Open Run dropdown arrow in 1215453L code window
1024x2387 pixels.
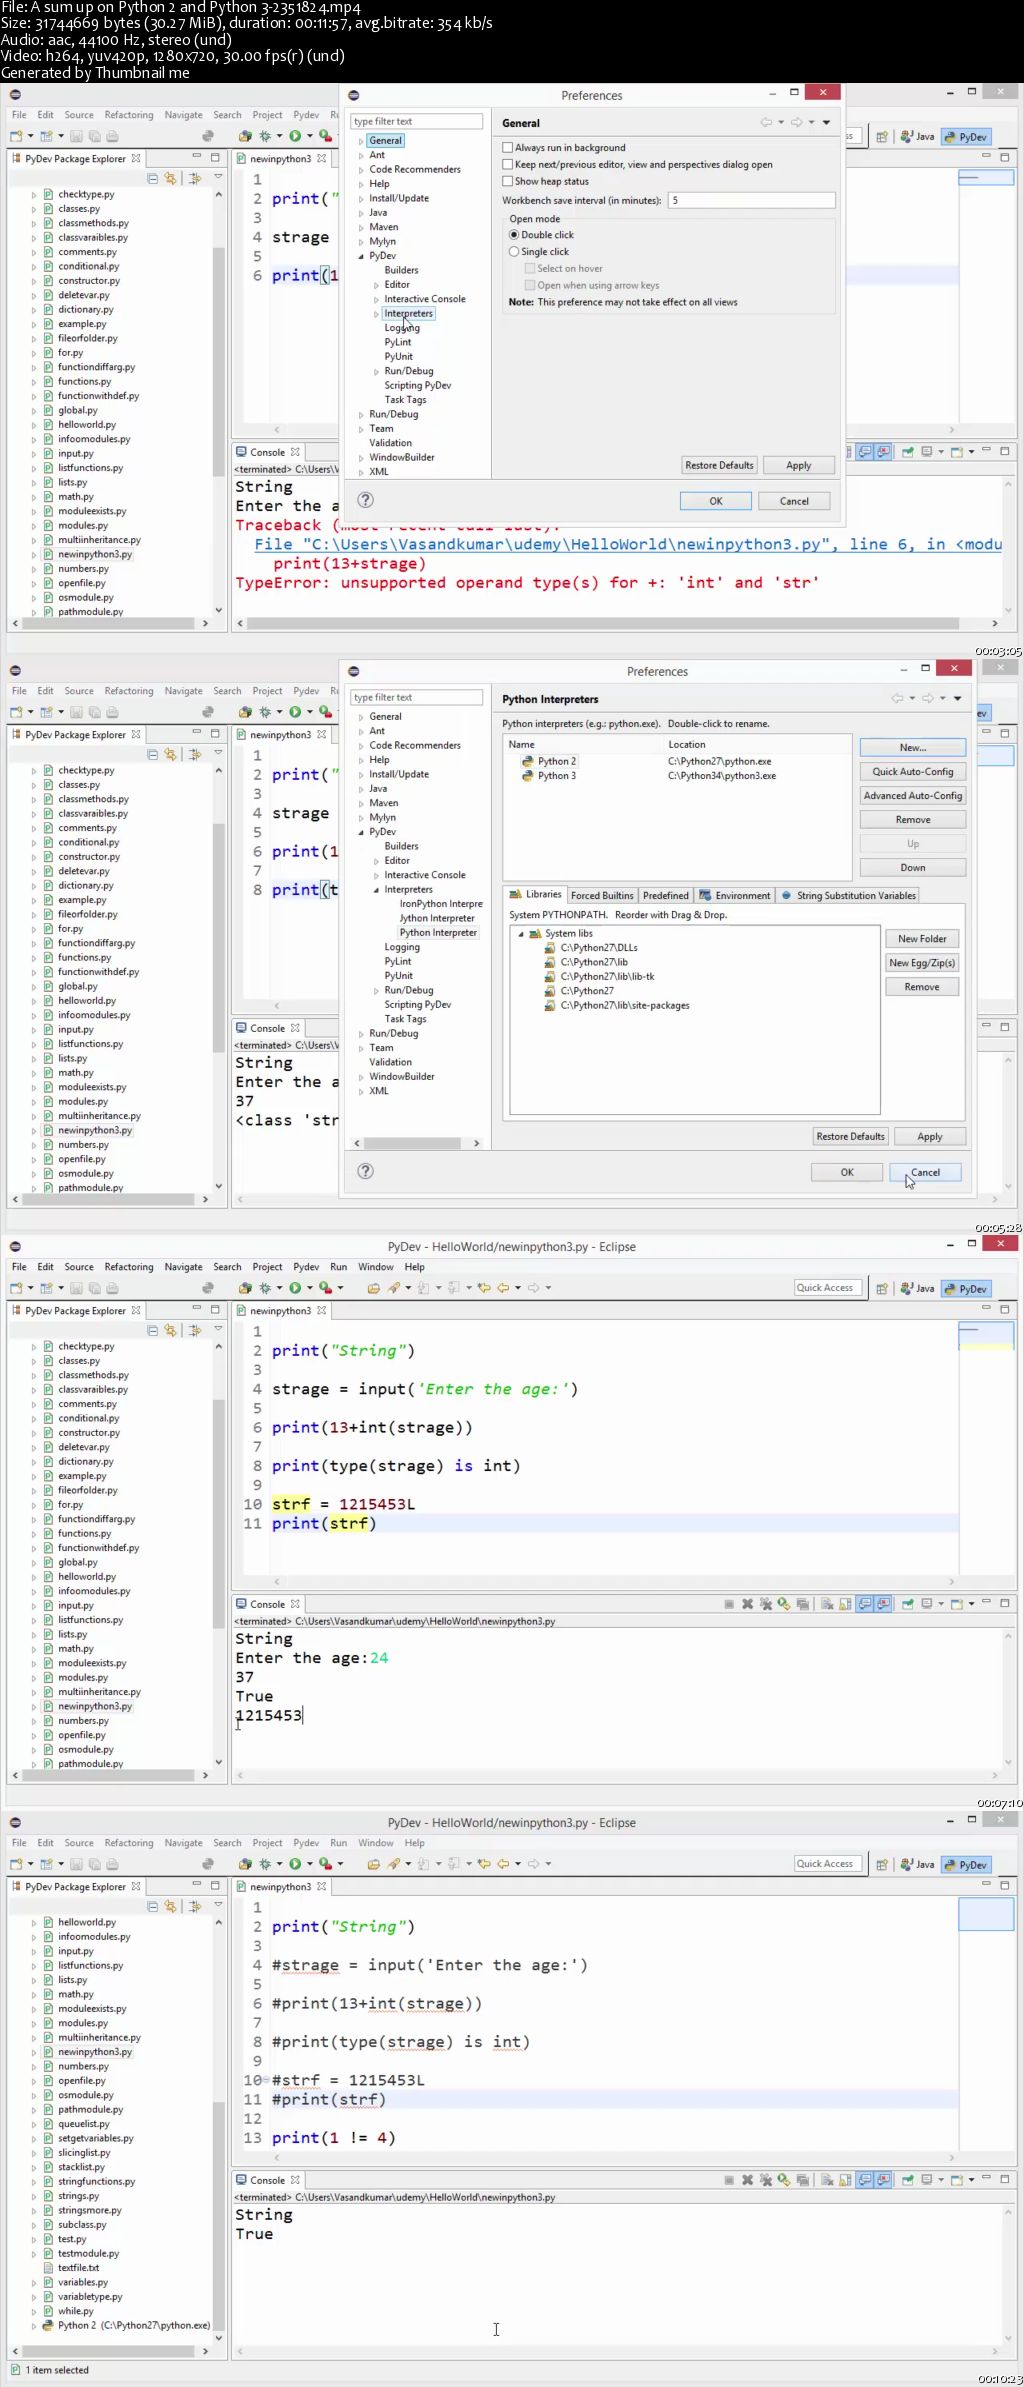310,1288
